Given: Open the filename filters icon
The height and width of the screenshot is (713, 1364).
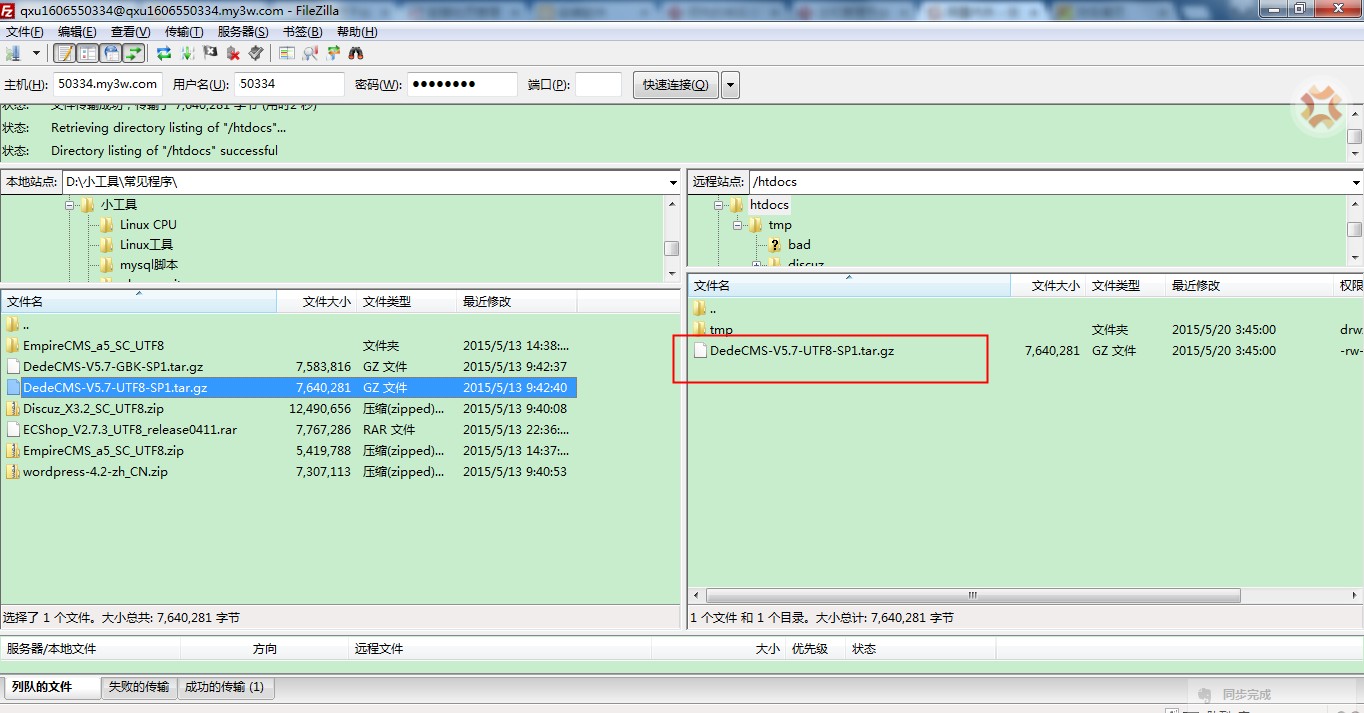Looking at the screenshot, I should [x=287, y=53].
